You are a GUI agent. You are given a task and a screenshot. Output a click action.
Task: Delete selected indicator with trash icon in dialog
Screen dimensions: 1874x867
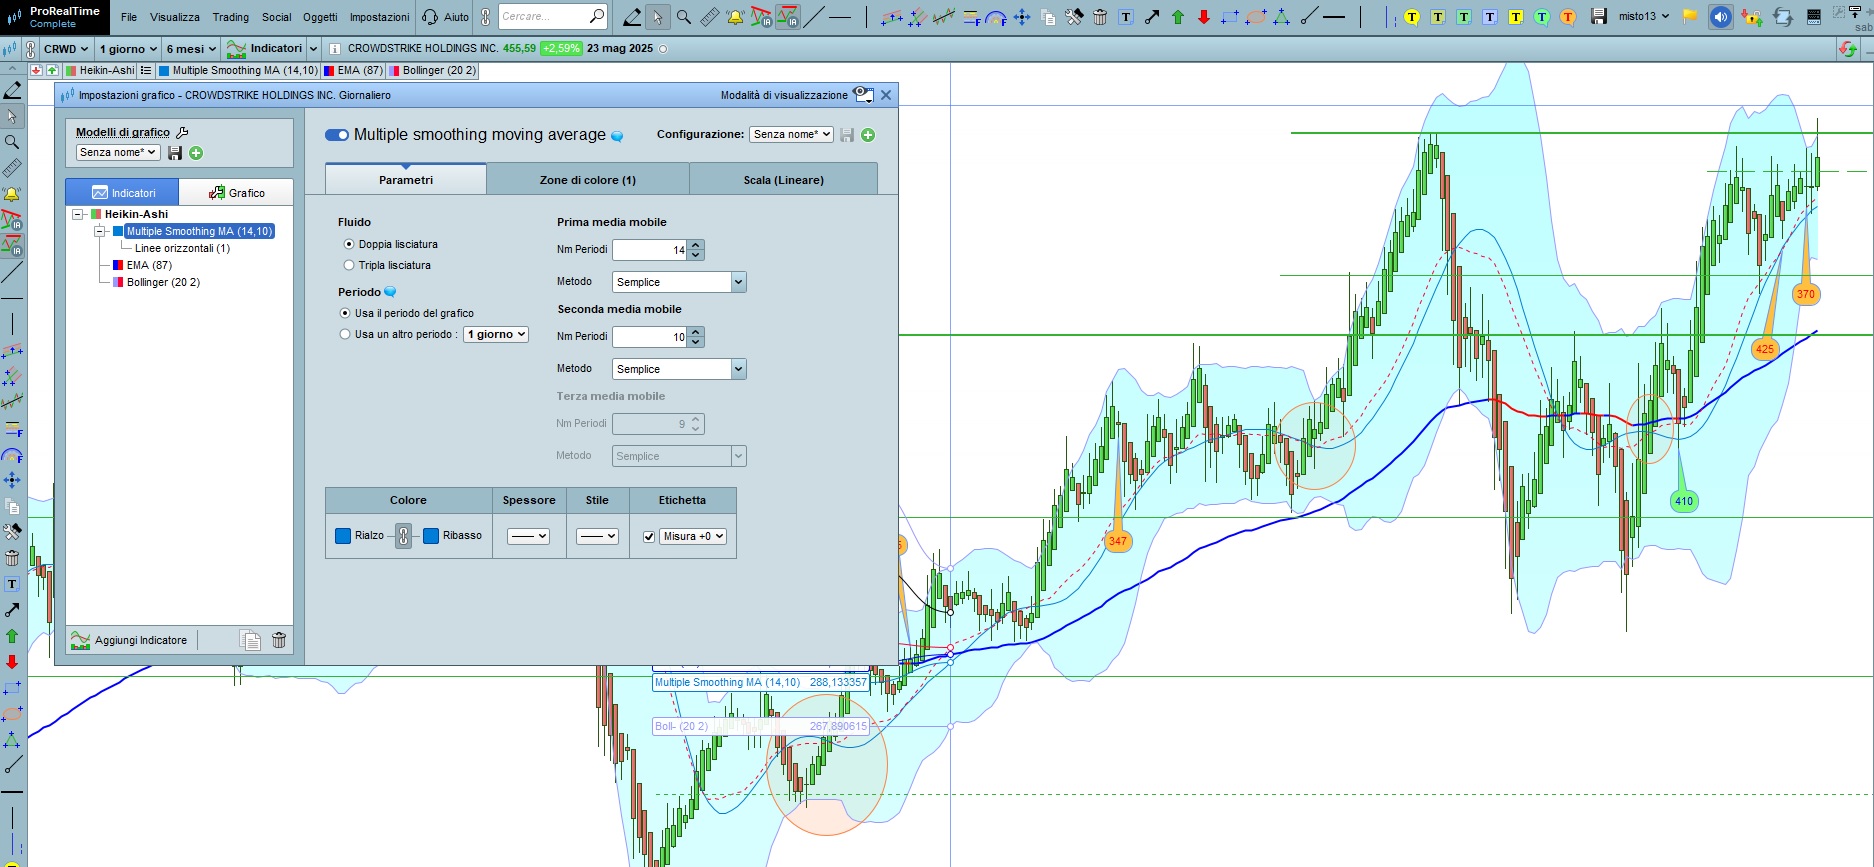[279, 640]
